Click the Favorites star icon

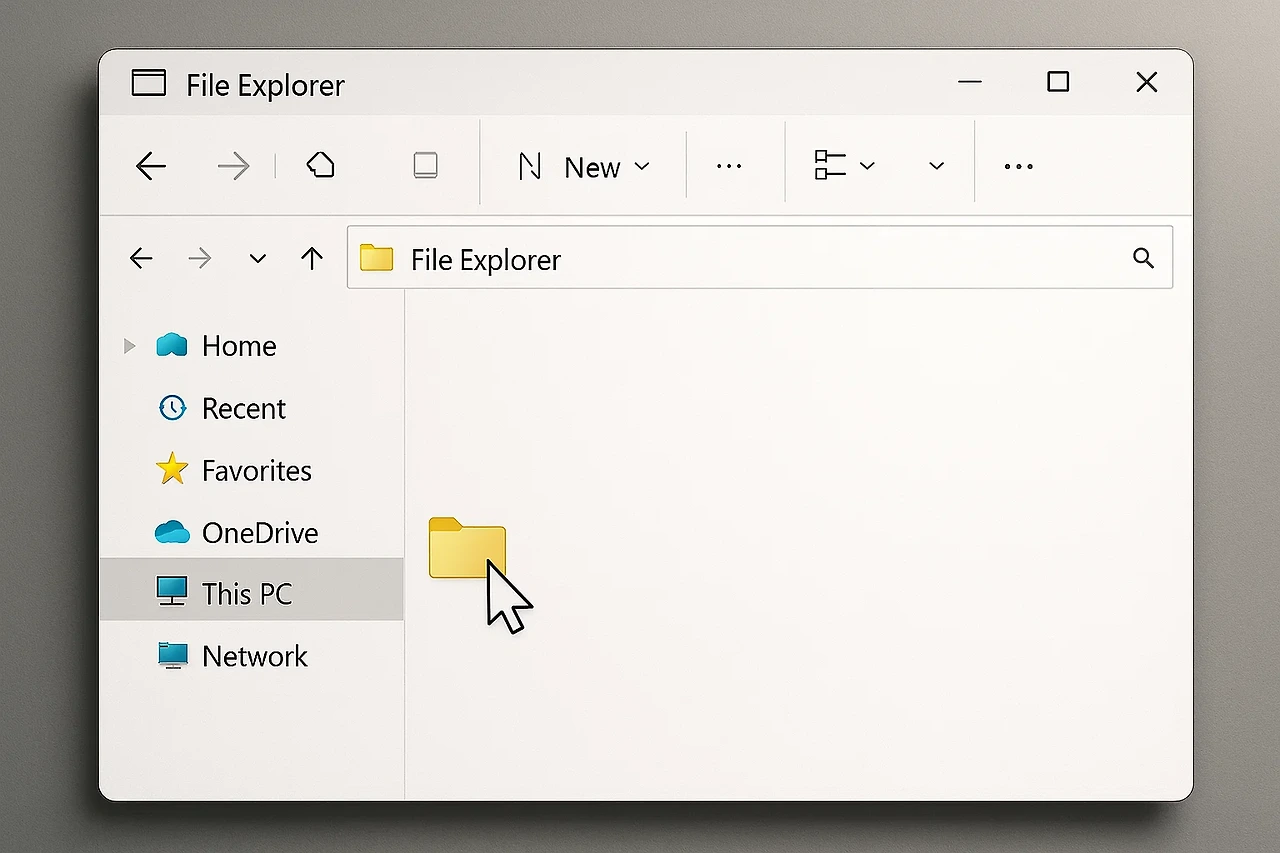172,469
